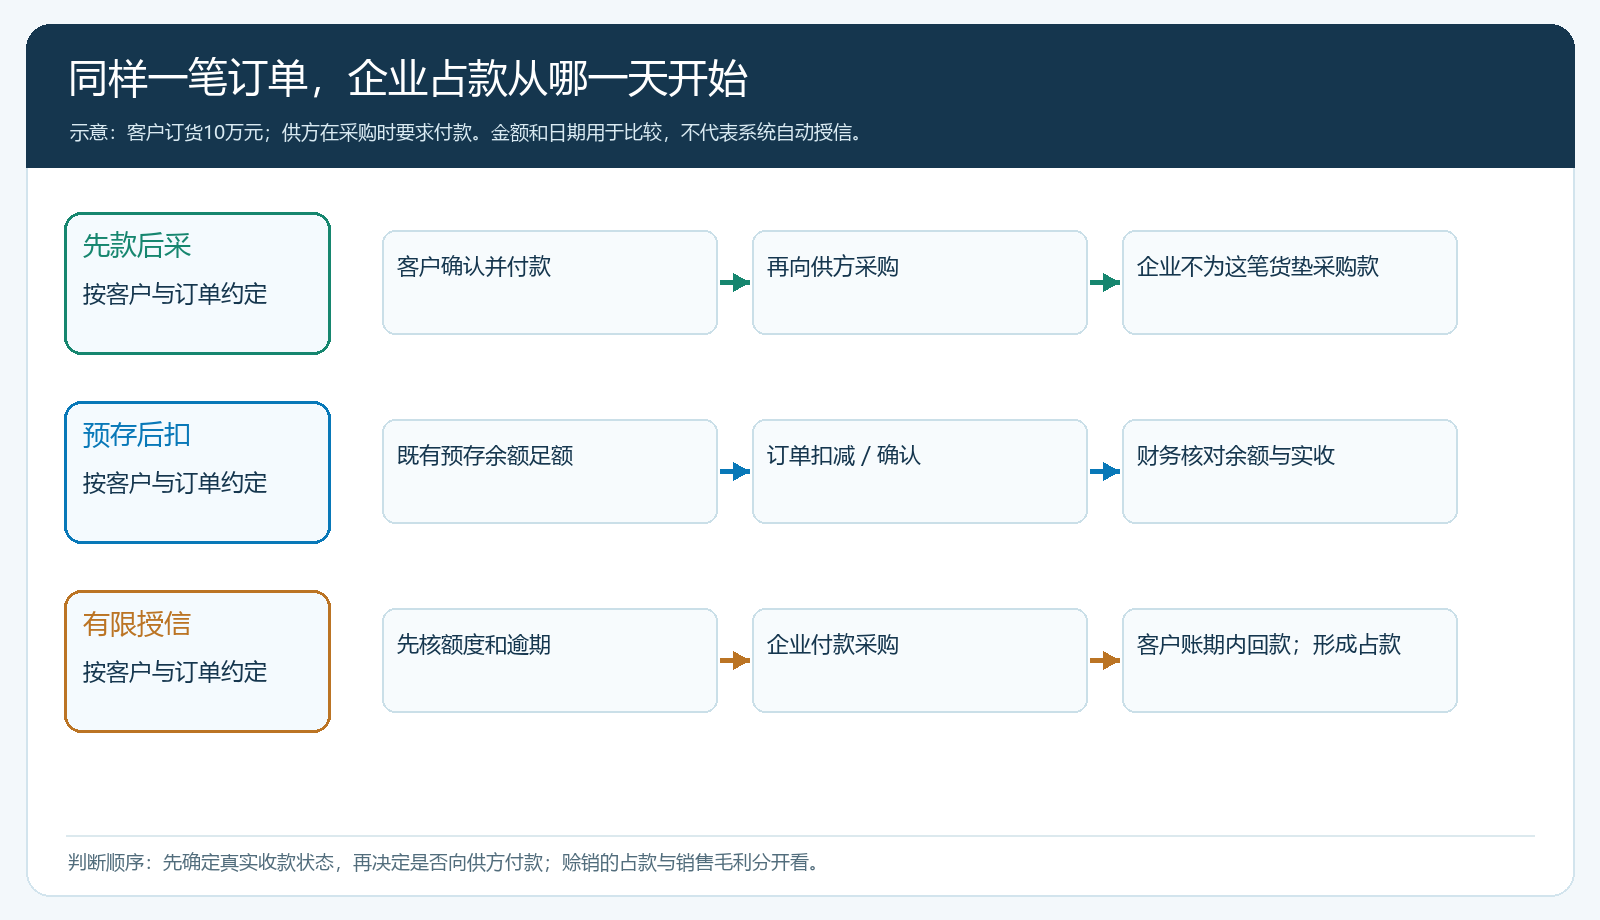Click the orange arrow after 企业付款采购

pyautogui.click(x=1105, y=660)
